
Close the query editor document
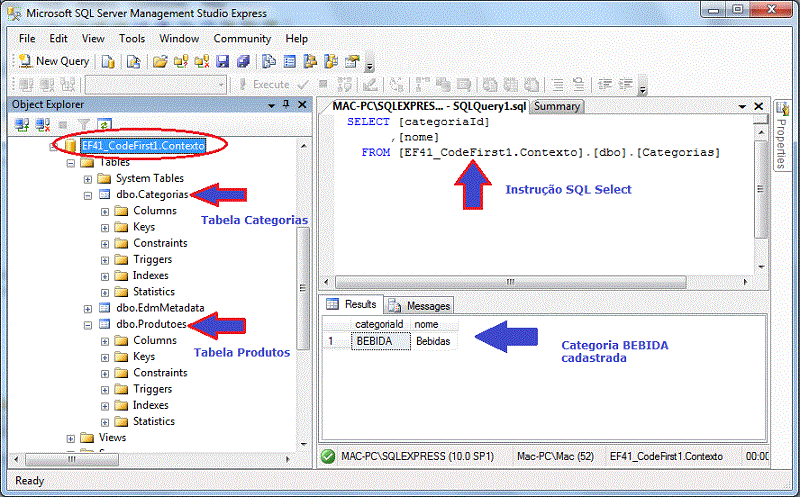tap(759, 106)
